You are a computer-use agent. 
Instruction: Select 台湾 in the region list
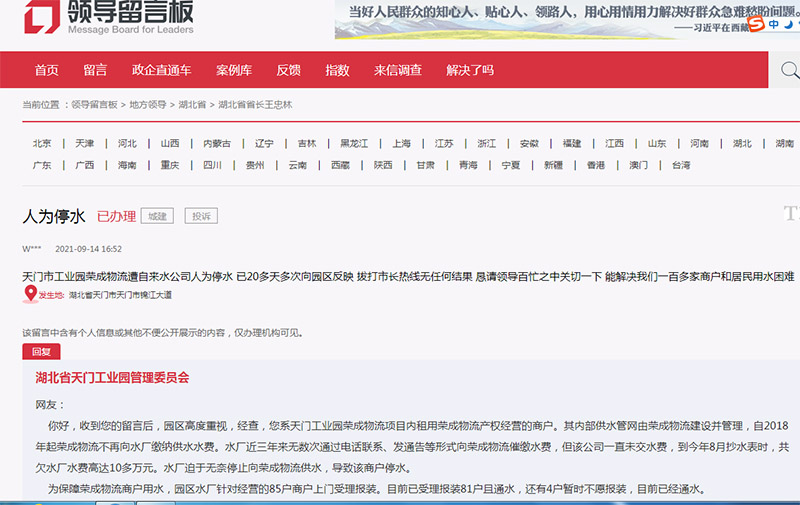pyautogui.click(x=680, y=165)
